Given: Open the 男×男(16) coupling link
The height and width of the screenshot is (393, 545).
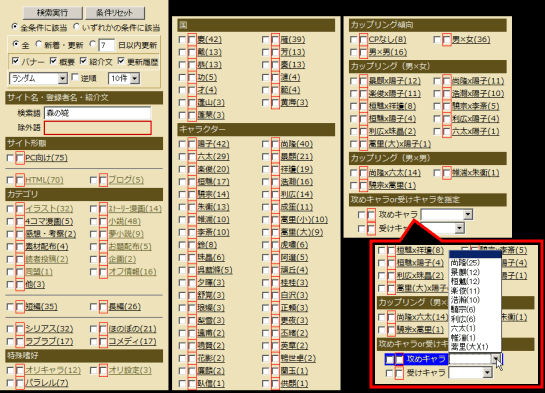Looking at the screenshot, I should click(388, 52).
